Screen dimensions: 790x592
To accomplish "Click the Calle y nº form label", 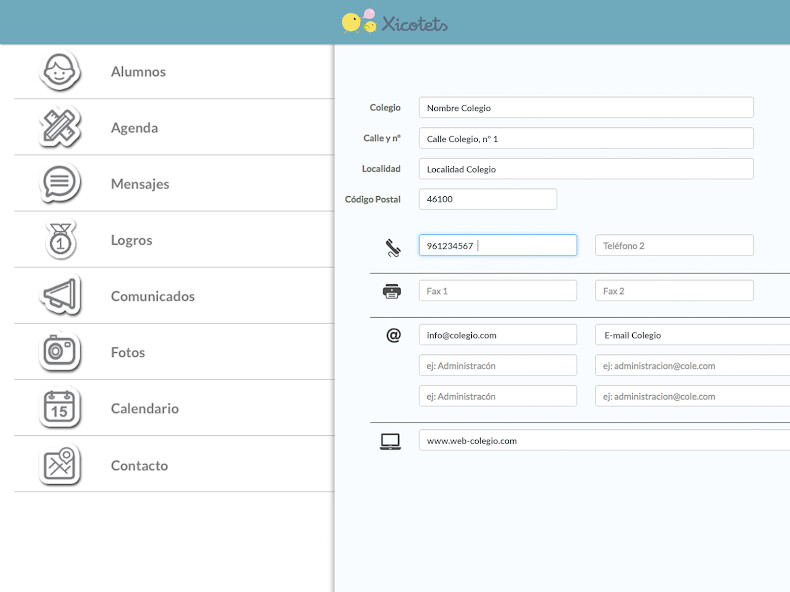I will click(382, 138).
